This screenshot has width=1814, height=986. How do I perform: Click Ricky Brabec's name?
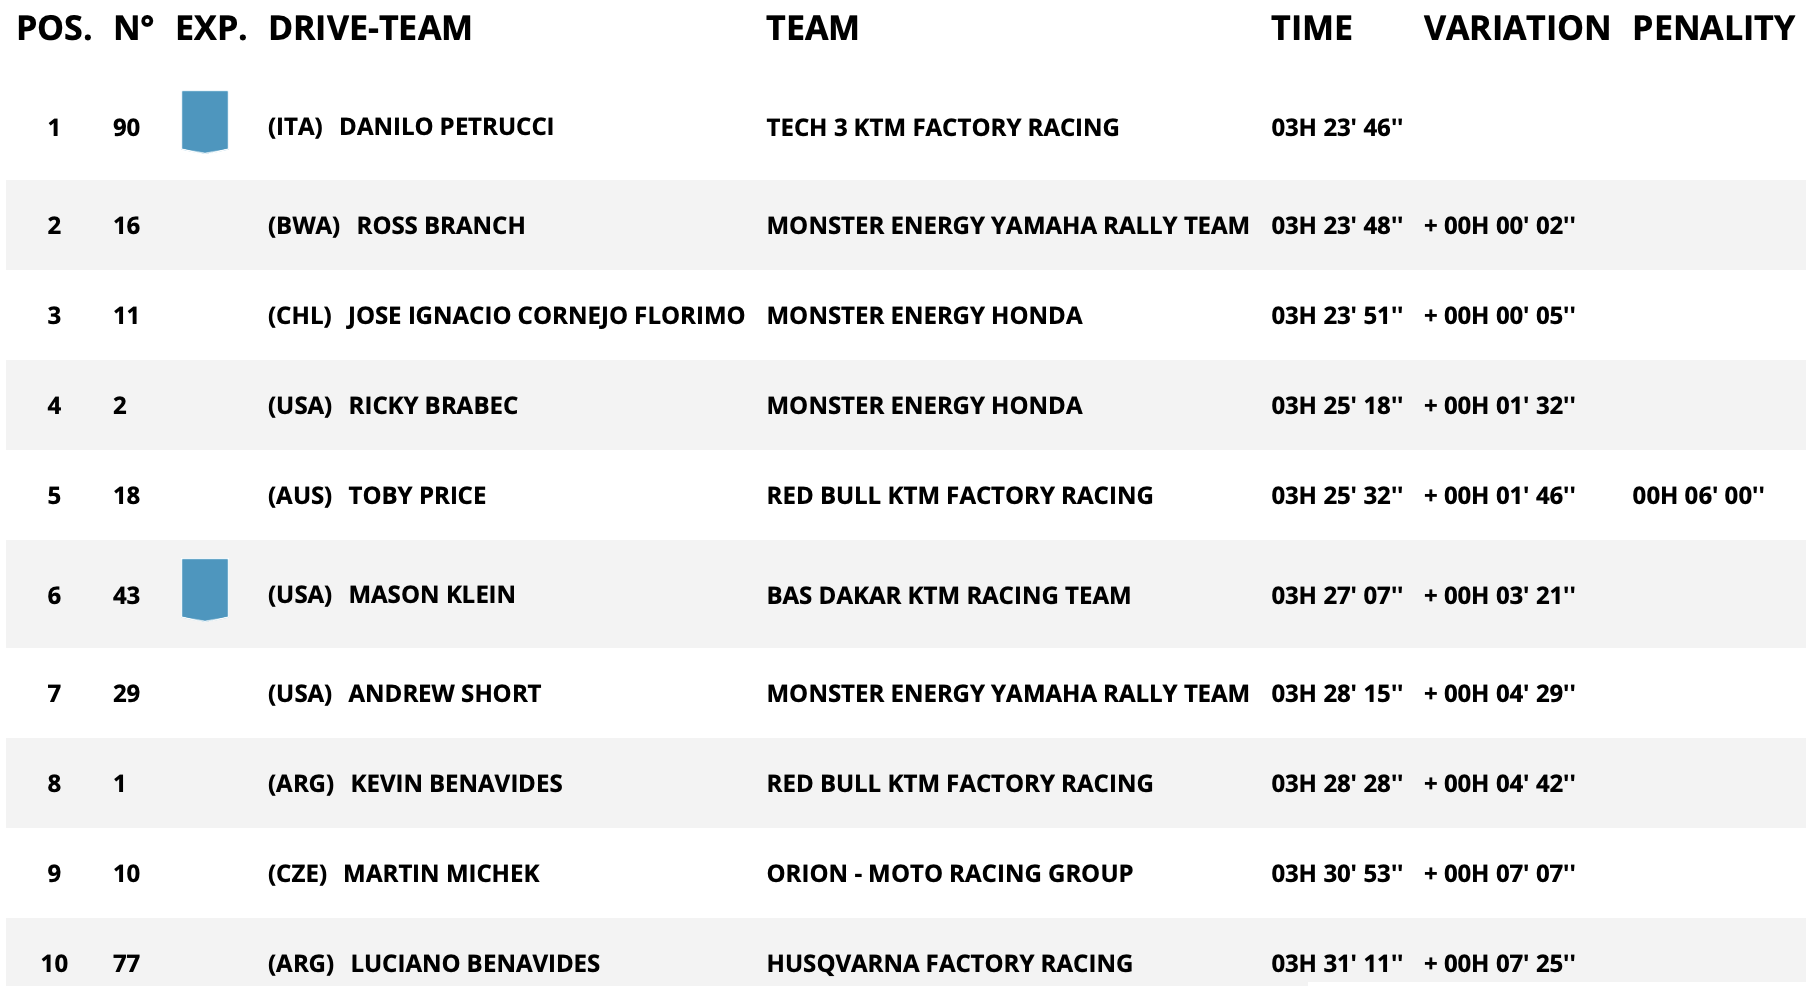pyautogui.click(x=433, y=406)
